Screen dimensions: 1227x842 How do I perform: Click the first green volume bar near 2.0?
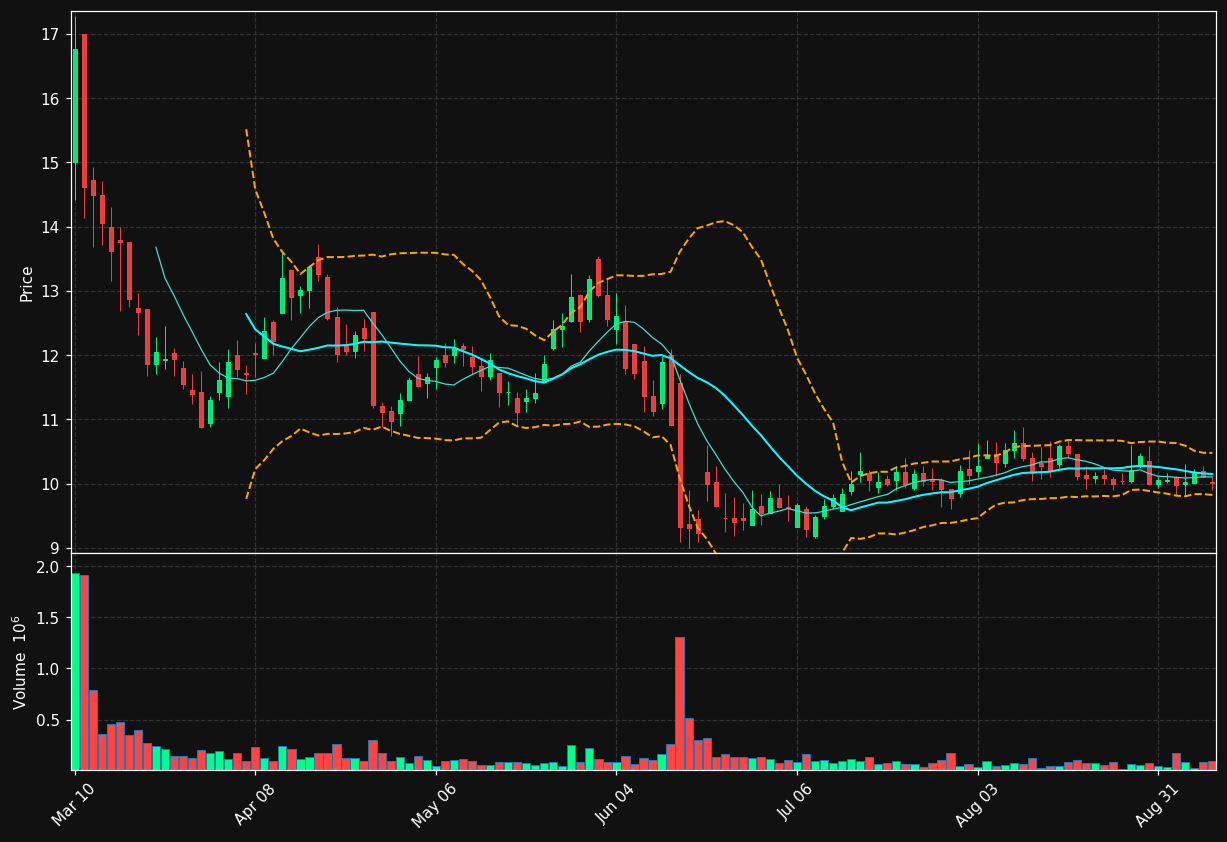click(75, 671)
